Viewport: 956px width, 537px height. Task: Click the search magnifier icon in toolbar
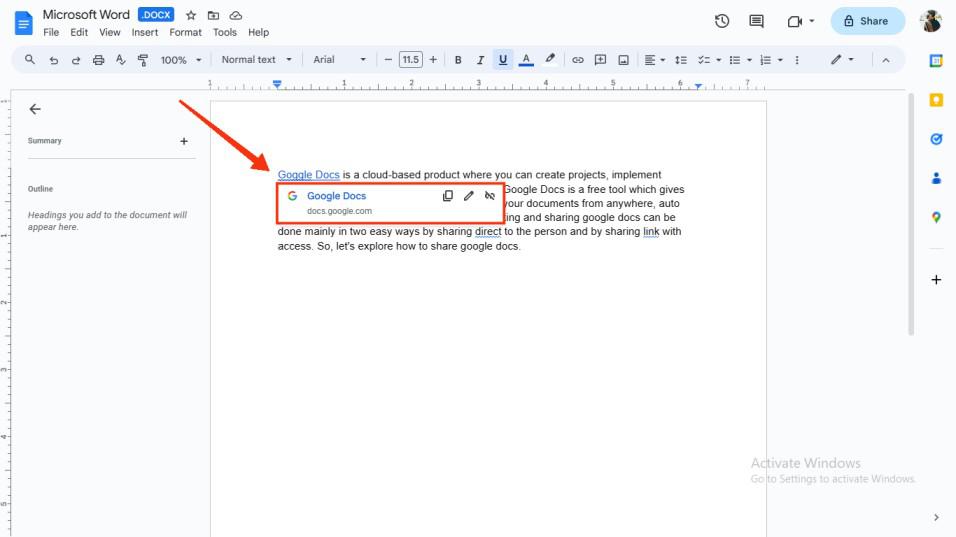(29, 60)
